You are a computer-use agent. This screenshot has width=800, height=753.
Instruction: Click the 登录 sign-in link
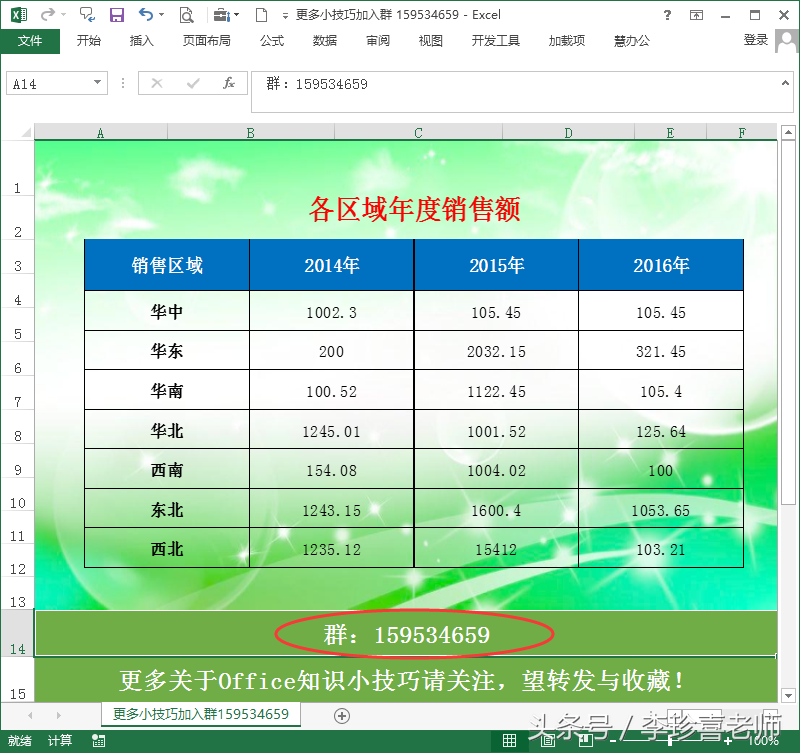pos(756,40)
